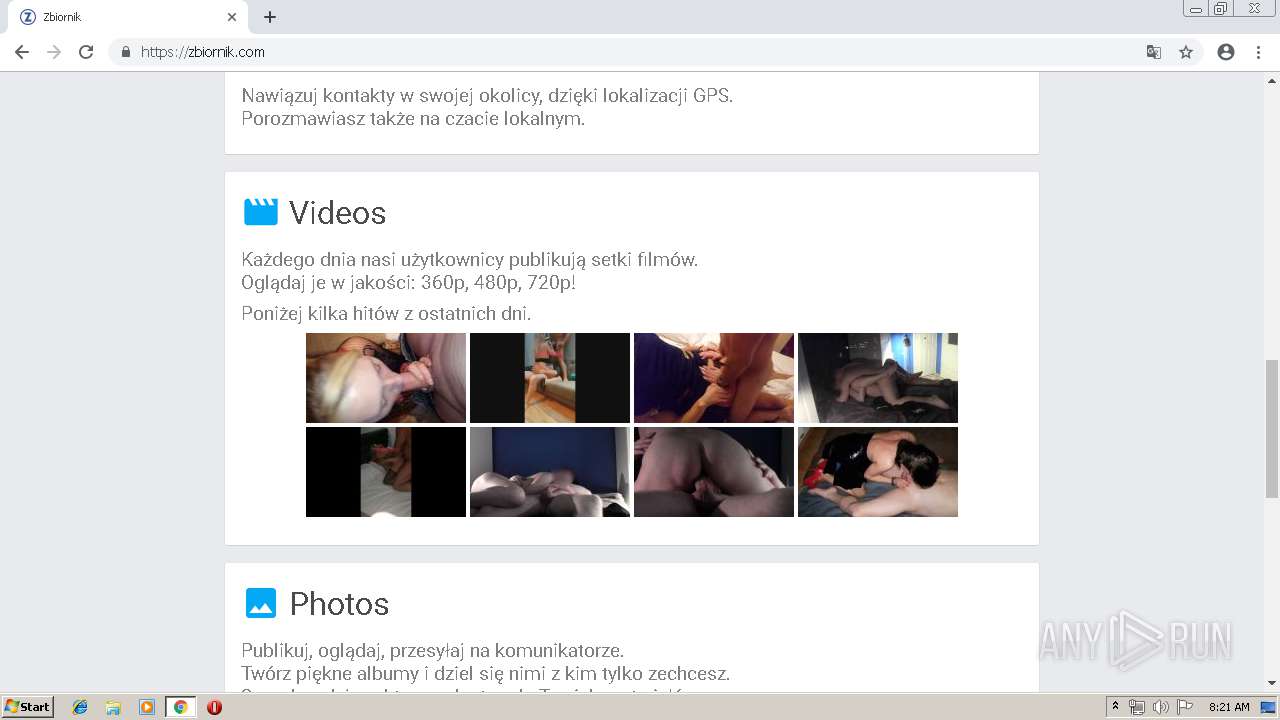
Task: Click the text starting "Nawiązuj kontakty w swojej okolicy"
Action: click(487, 96)
